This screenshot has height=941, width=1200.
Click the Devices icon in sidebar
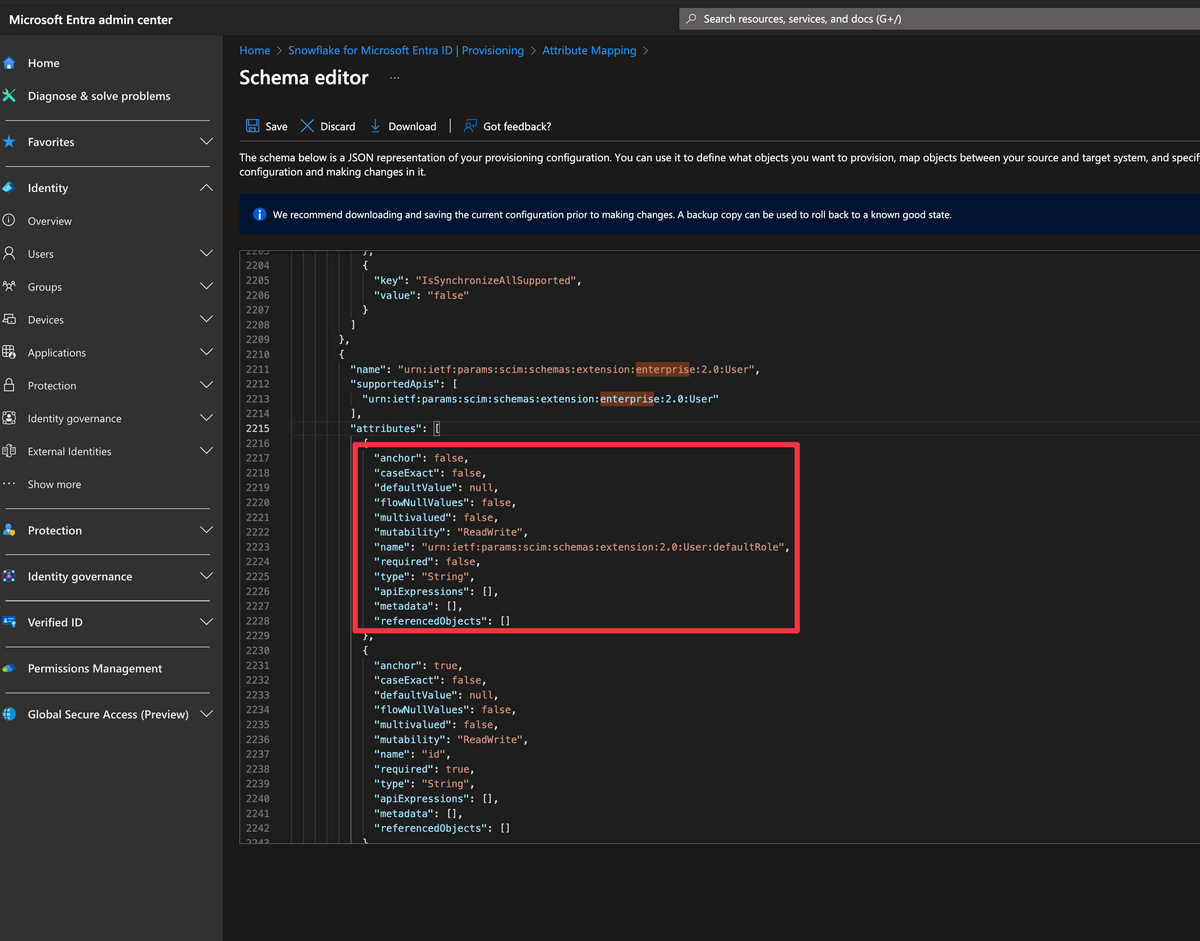click(9, 320)
